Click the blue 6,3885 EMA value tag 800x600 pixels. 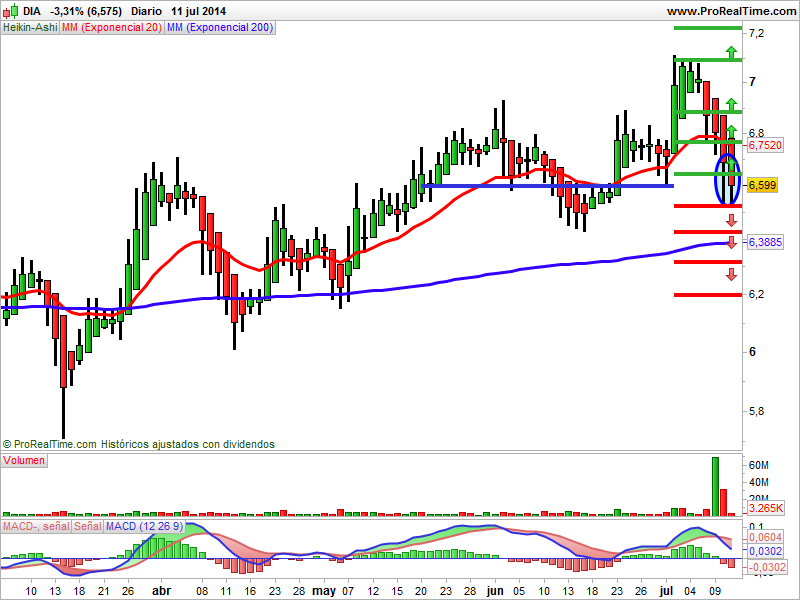(x=765, y=242)
